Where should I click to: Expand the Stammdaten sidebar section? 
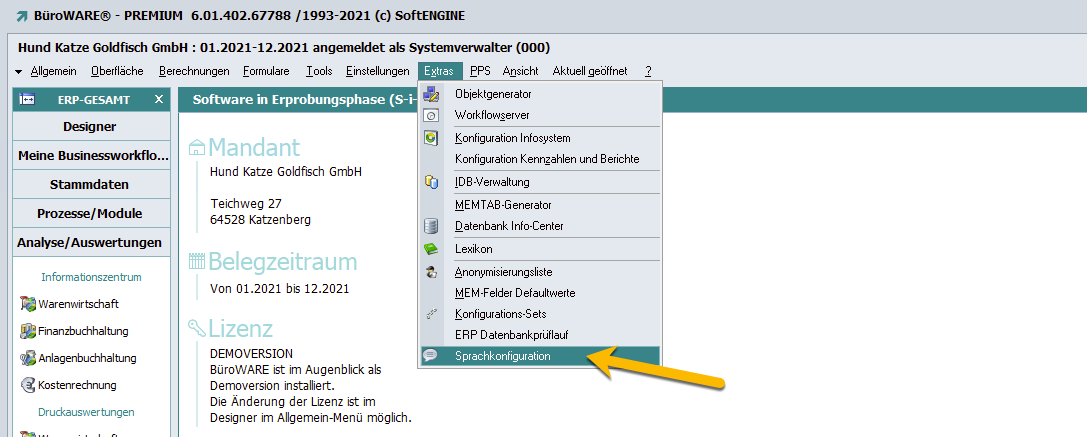pos(90,185)
